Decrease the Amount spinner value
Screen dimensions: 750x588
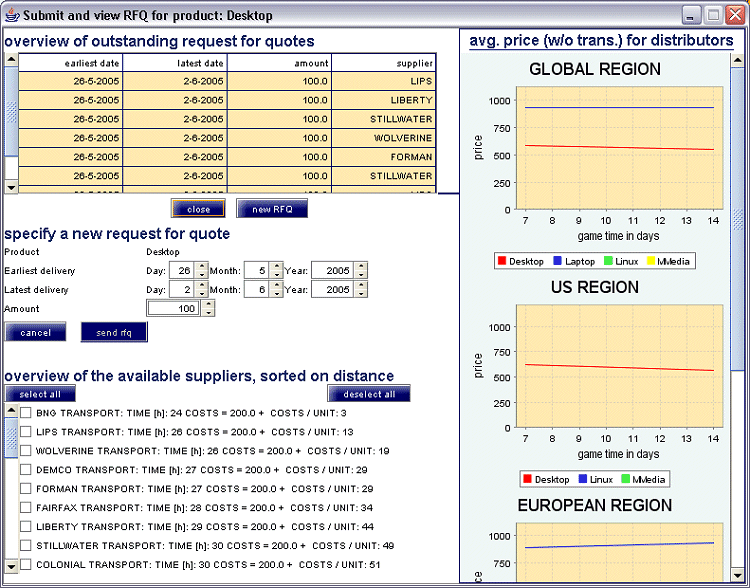(208, 312)
